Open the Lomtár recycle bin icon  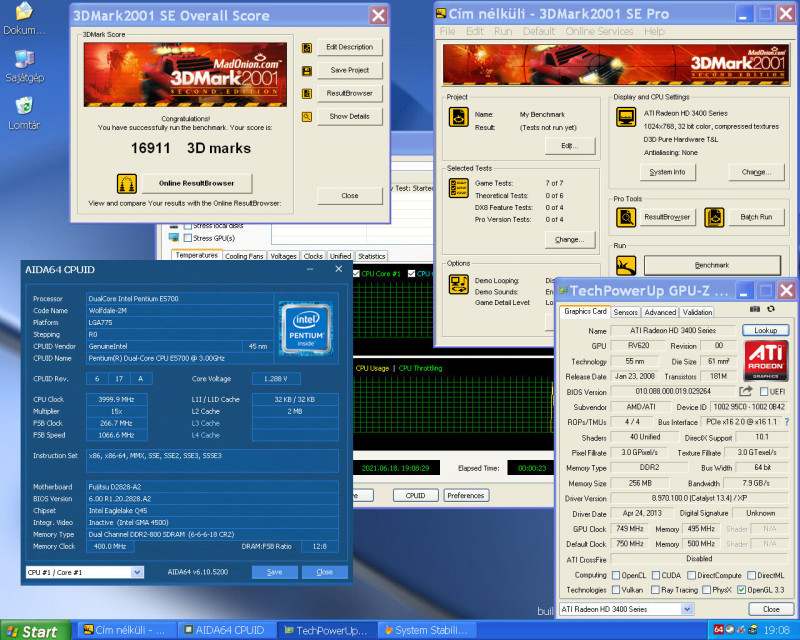(x=24, y=113)
